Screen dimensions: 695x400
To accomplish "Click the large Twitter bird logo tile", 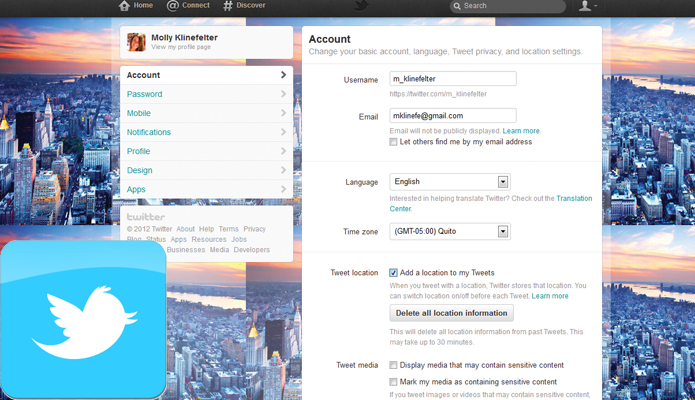I will click(83, 319).
